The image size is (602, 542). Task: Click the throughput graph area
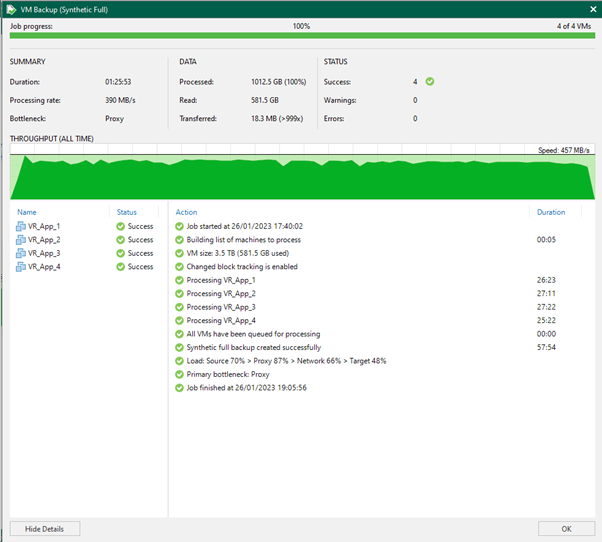pos(302,172)
